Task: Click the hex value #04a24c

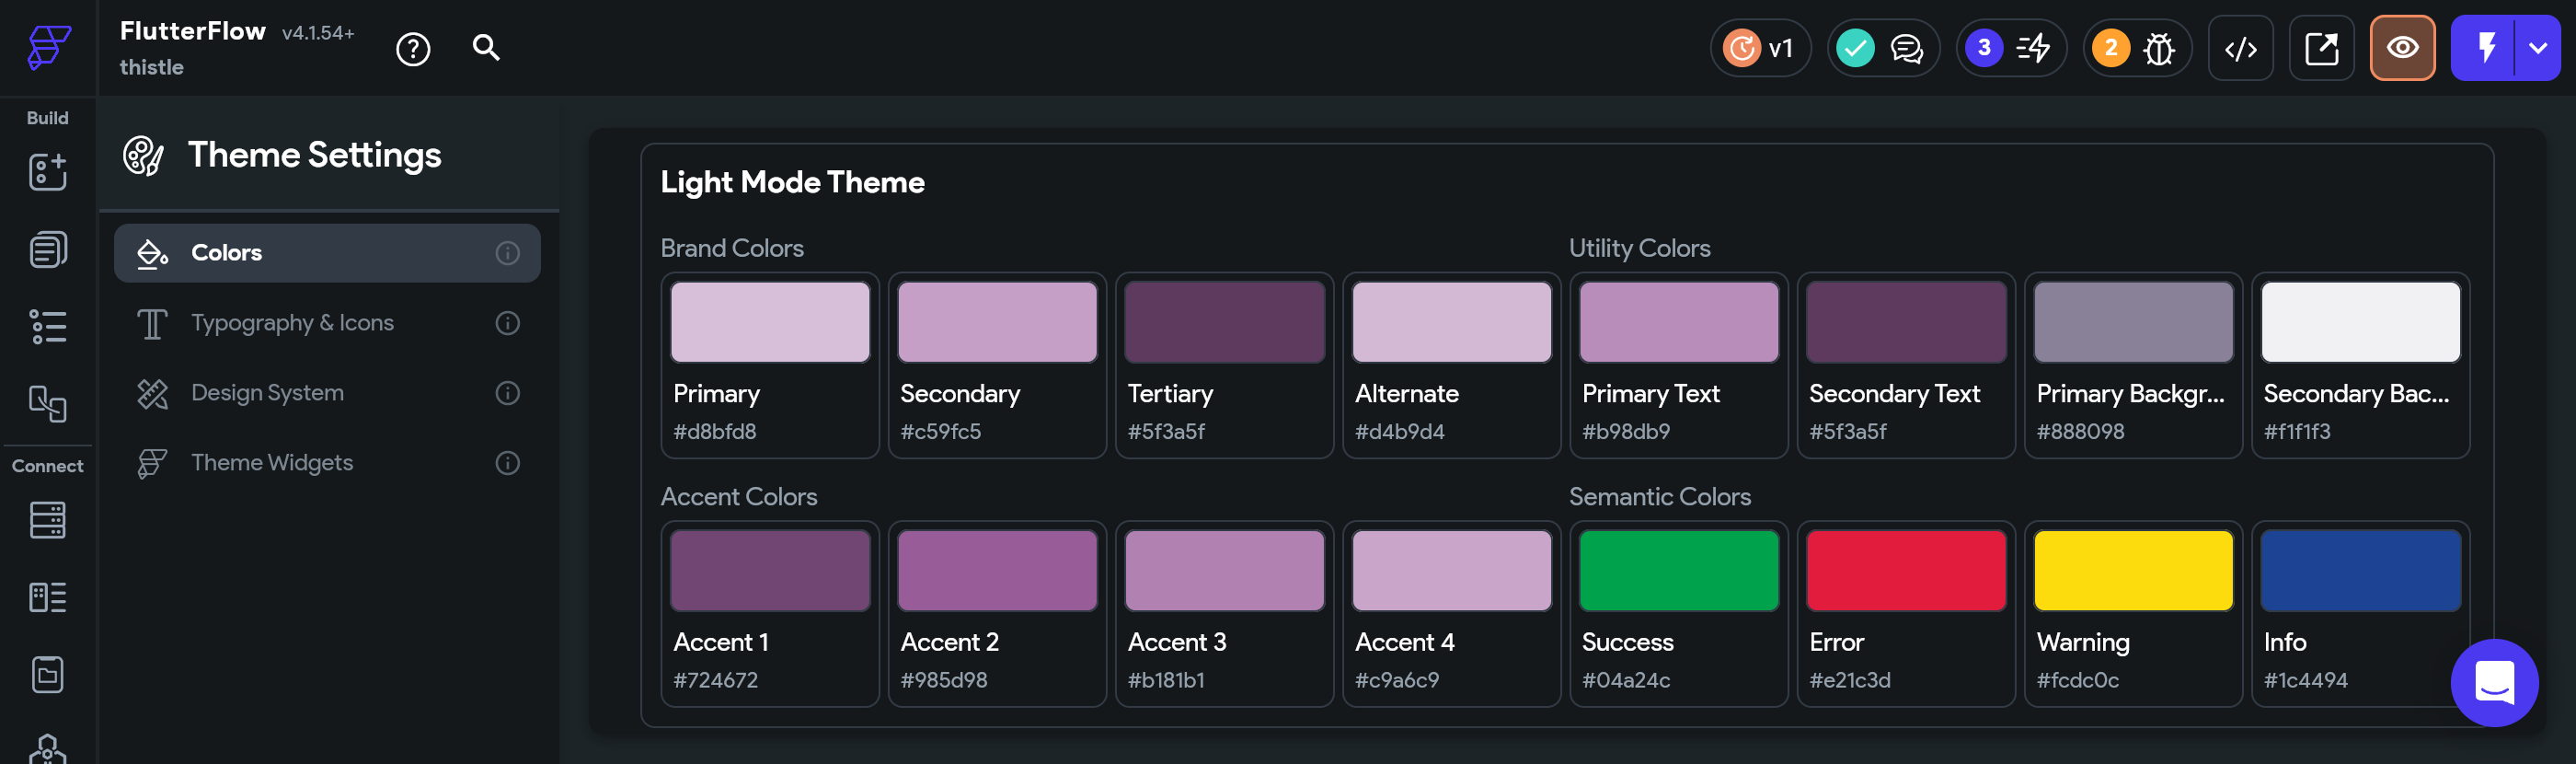Action: 1626,680
